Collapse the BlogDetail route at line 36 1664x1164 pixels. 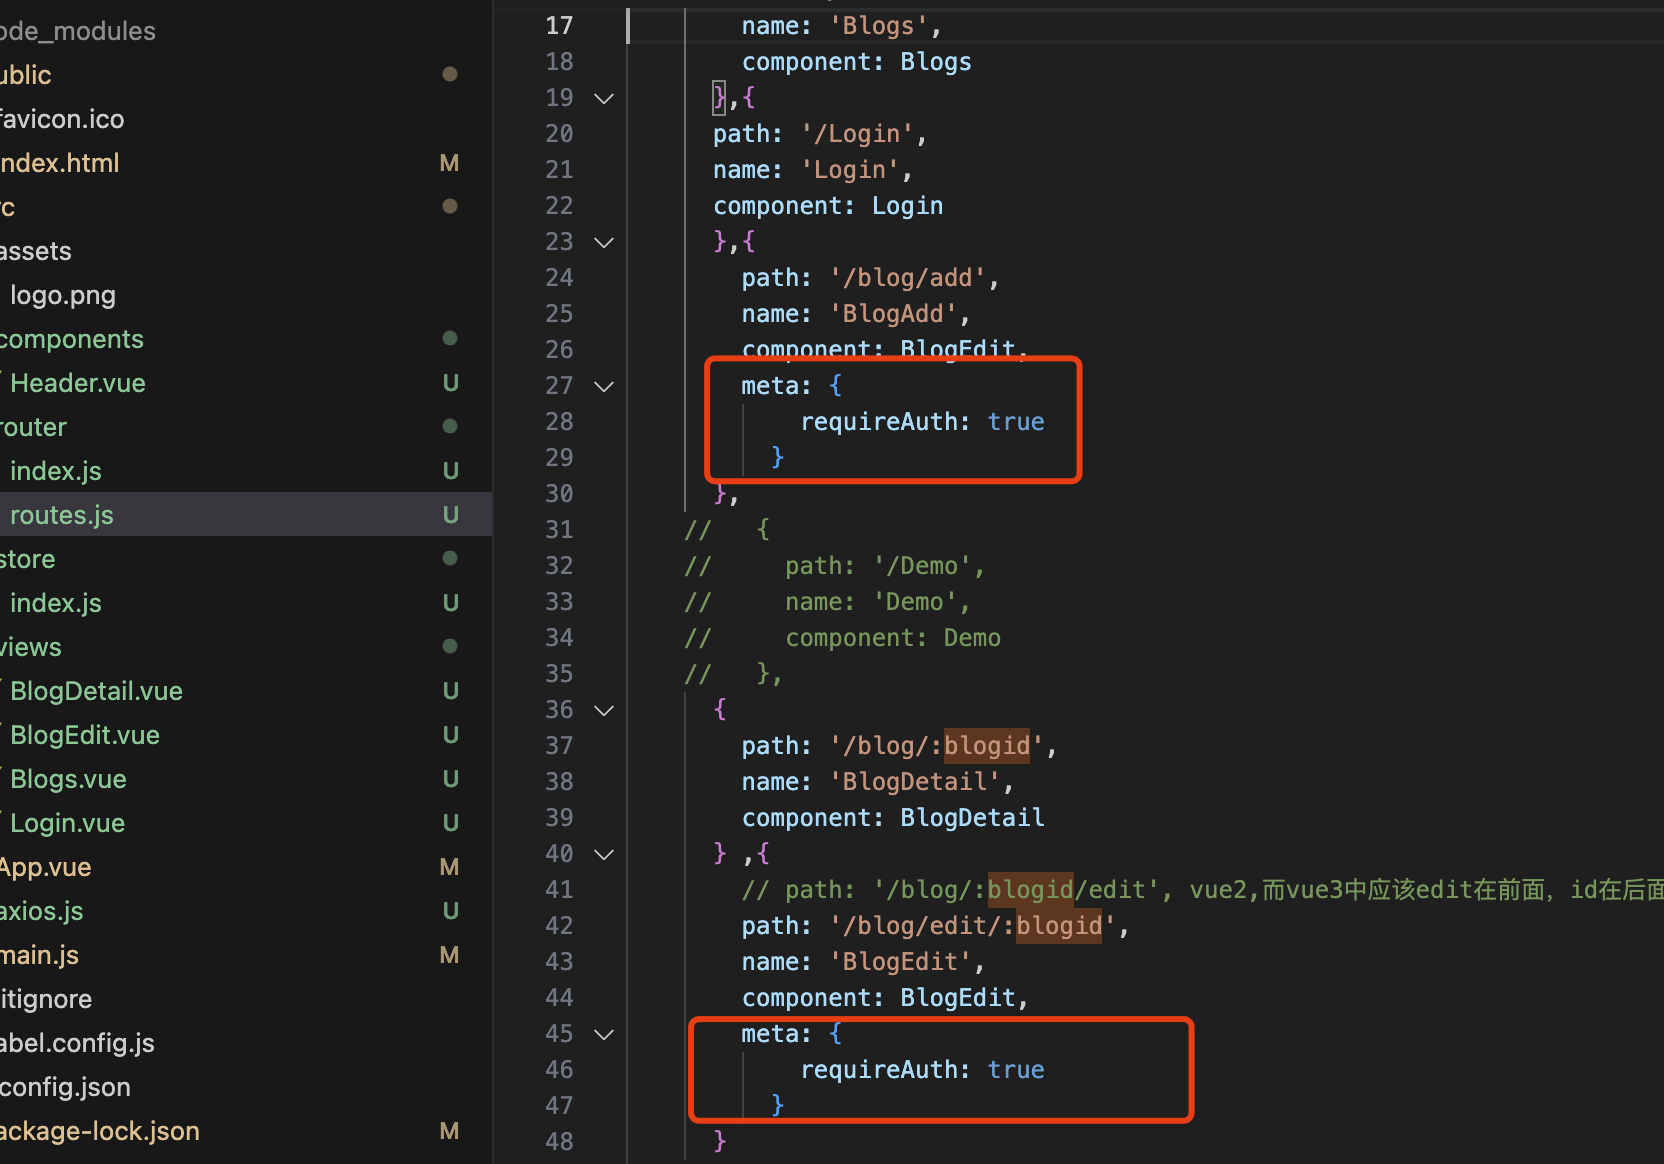click(x=604, y=710)
